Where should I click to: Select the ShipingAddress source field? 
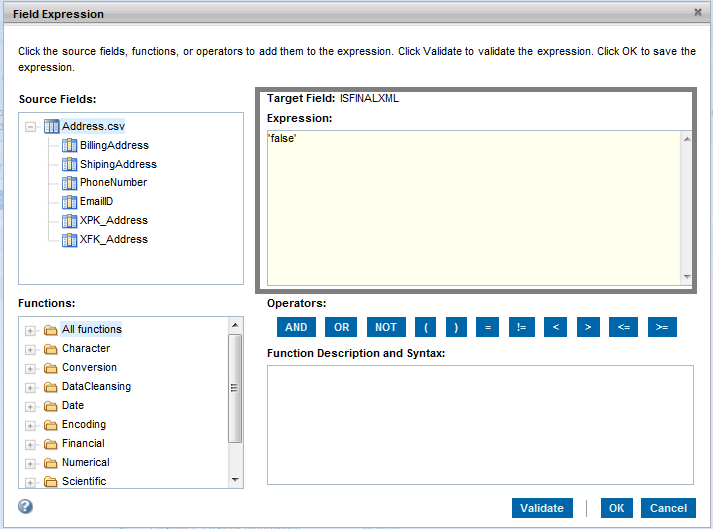118,164
